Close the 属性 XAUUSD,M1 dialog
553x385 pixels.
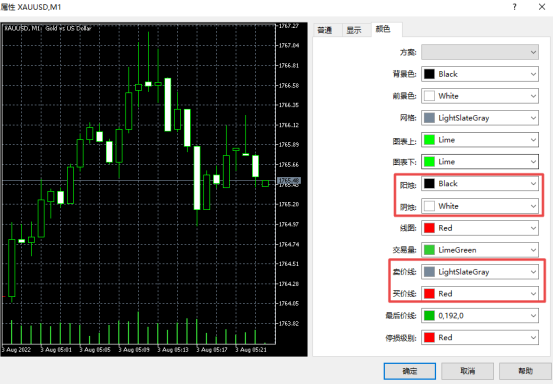542,7
